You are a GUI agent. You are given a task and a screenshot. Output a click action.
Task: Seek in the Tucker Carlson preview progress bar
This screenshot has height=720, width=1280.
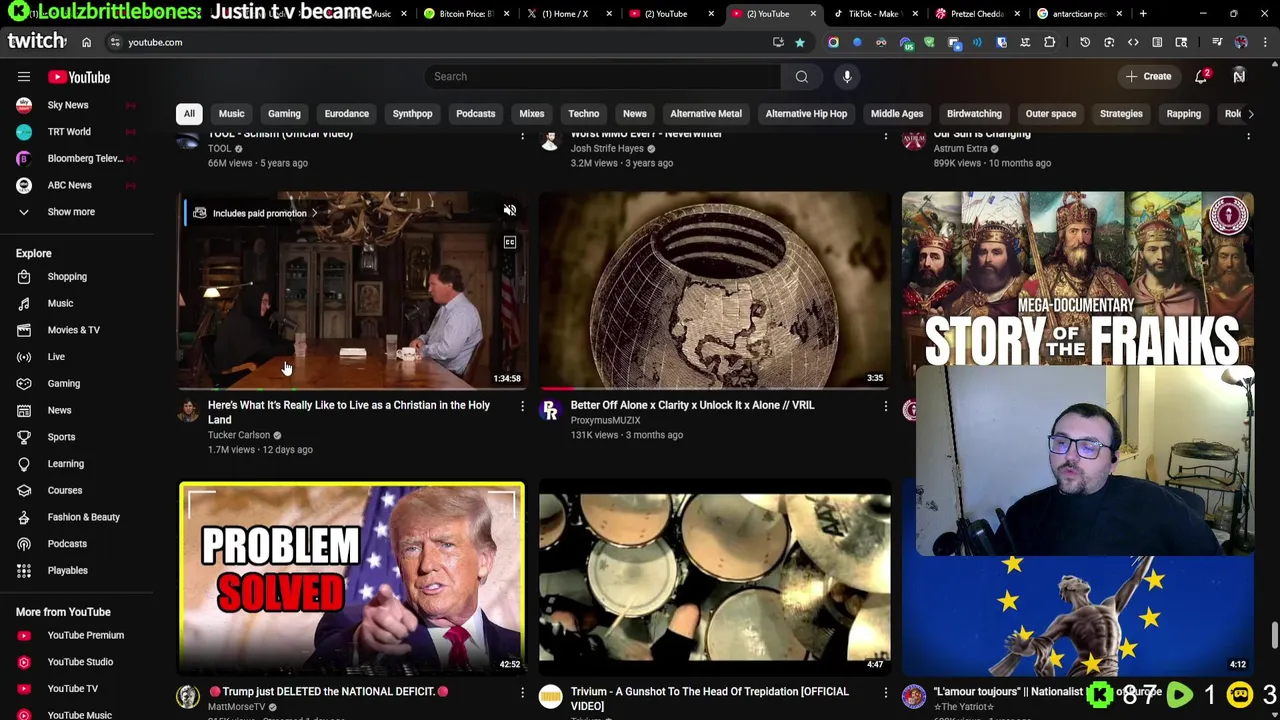click(351, 388)
